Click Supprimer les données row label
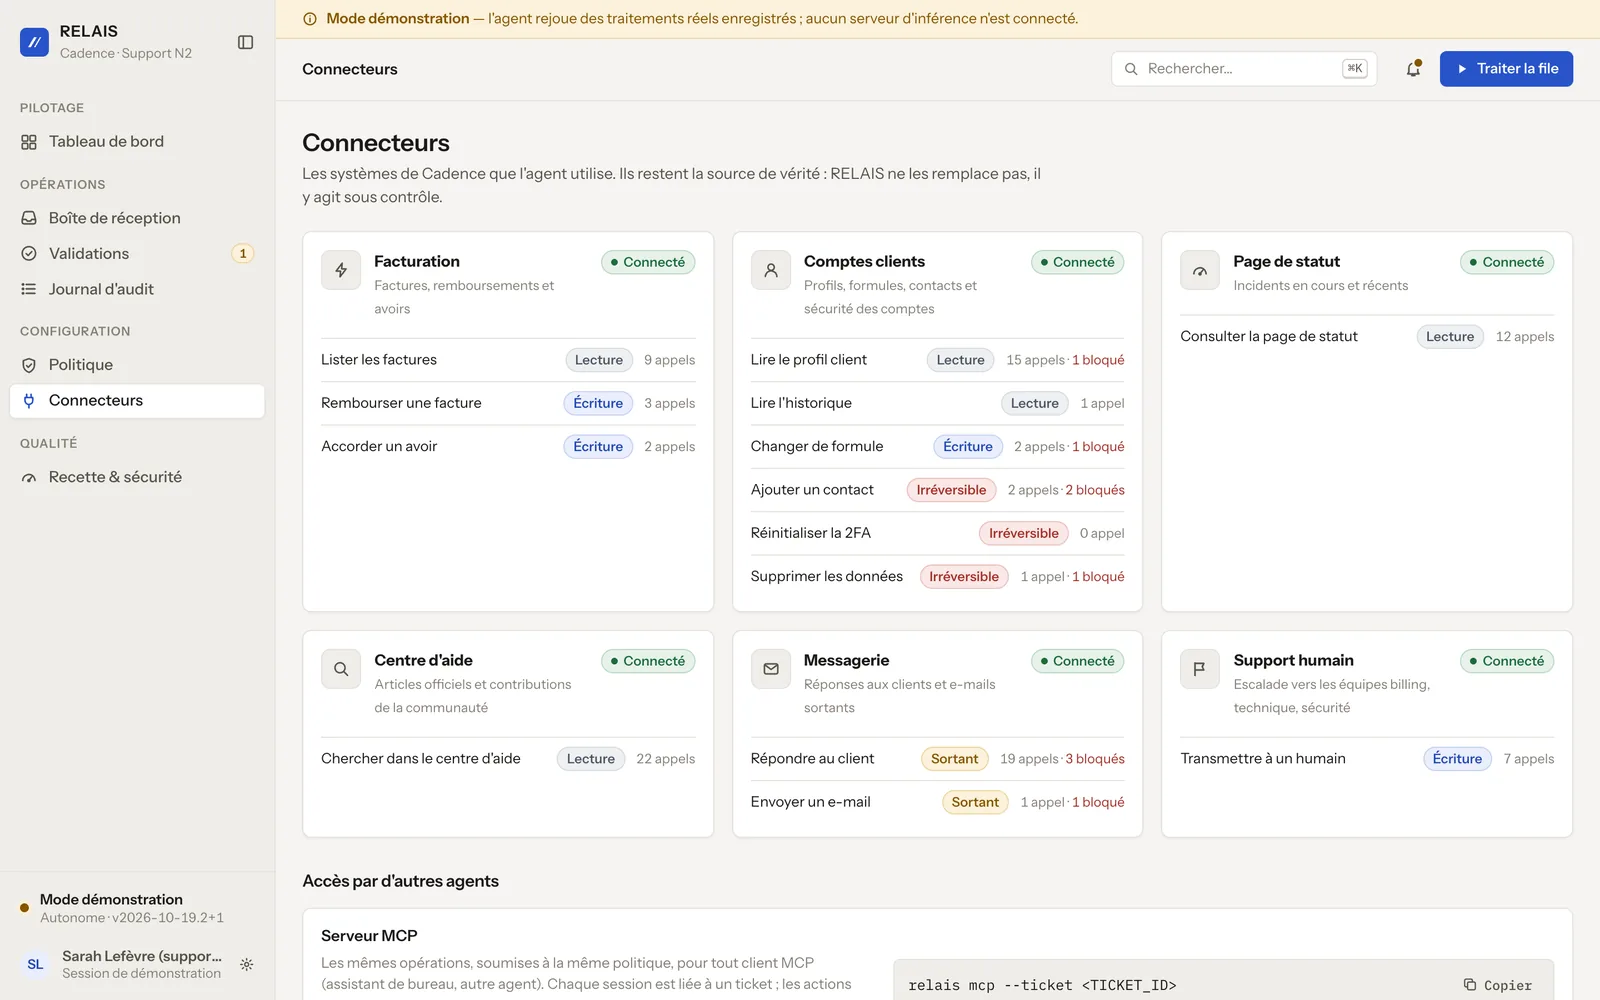 point(827,576)
